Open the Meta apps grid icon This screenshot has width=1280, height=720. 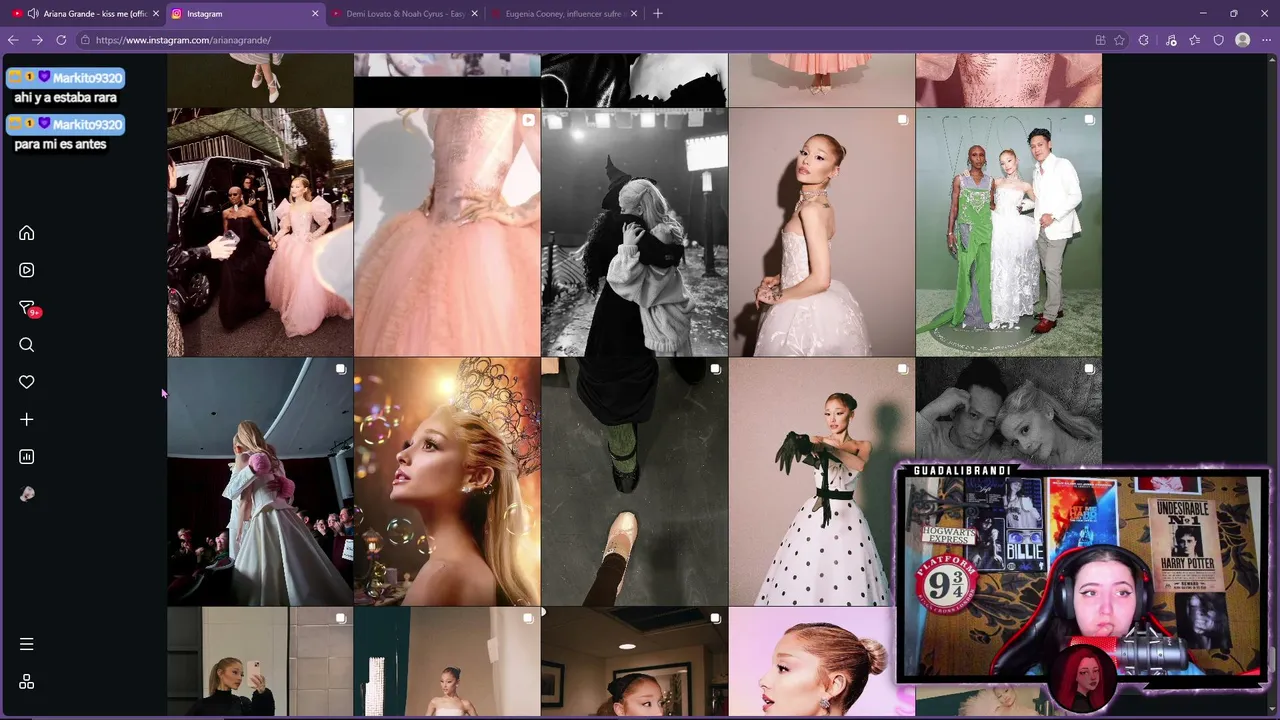coord(27,682)
